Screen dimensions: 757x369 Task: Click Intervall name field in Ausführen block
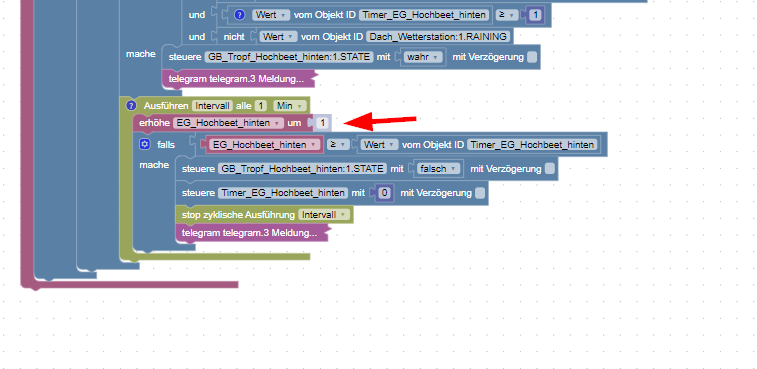[x=212, y=106]
